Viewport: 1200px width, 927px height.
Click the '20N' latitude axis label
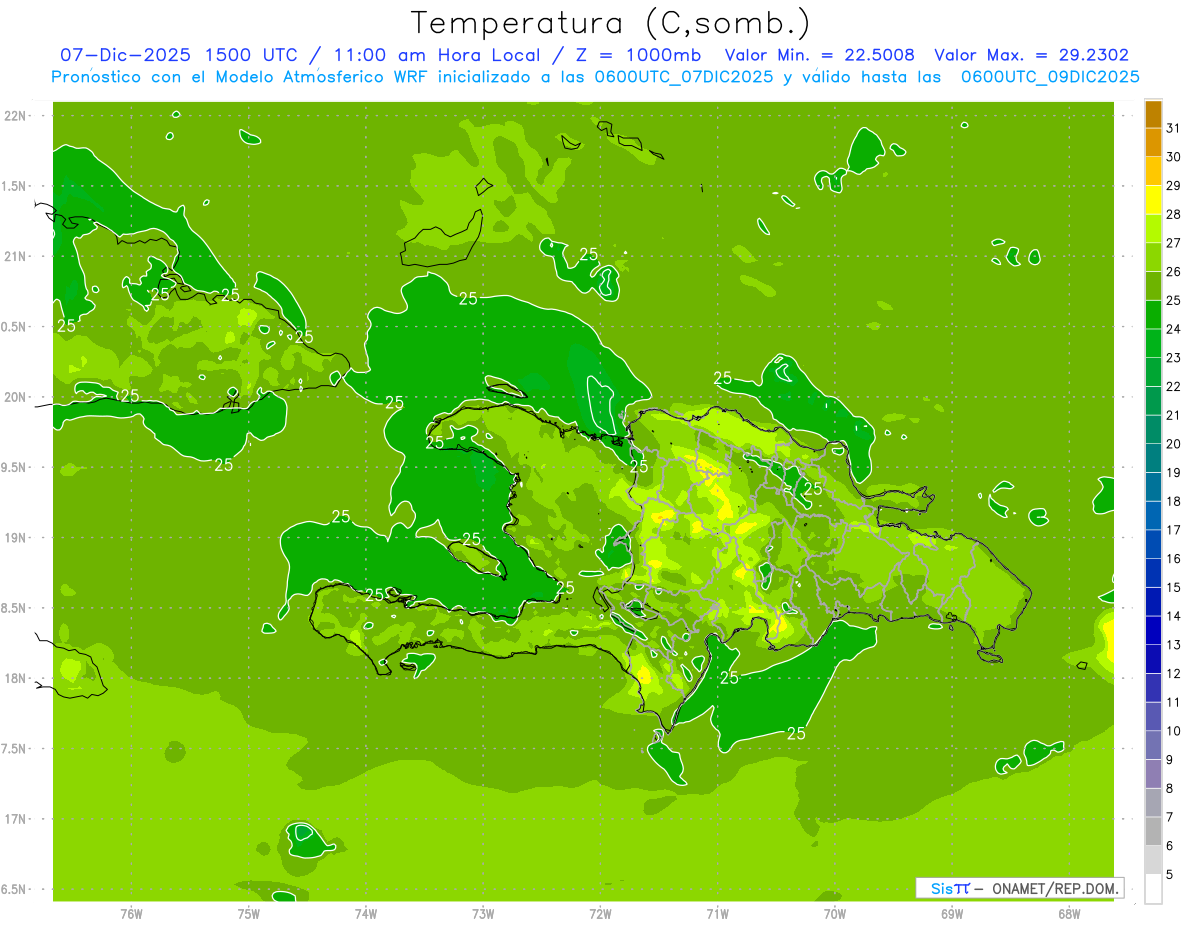(x=15, y=397)
